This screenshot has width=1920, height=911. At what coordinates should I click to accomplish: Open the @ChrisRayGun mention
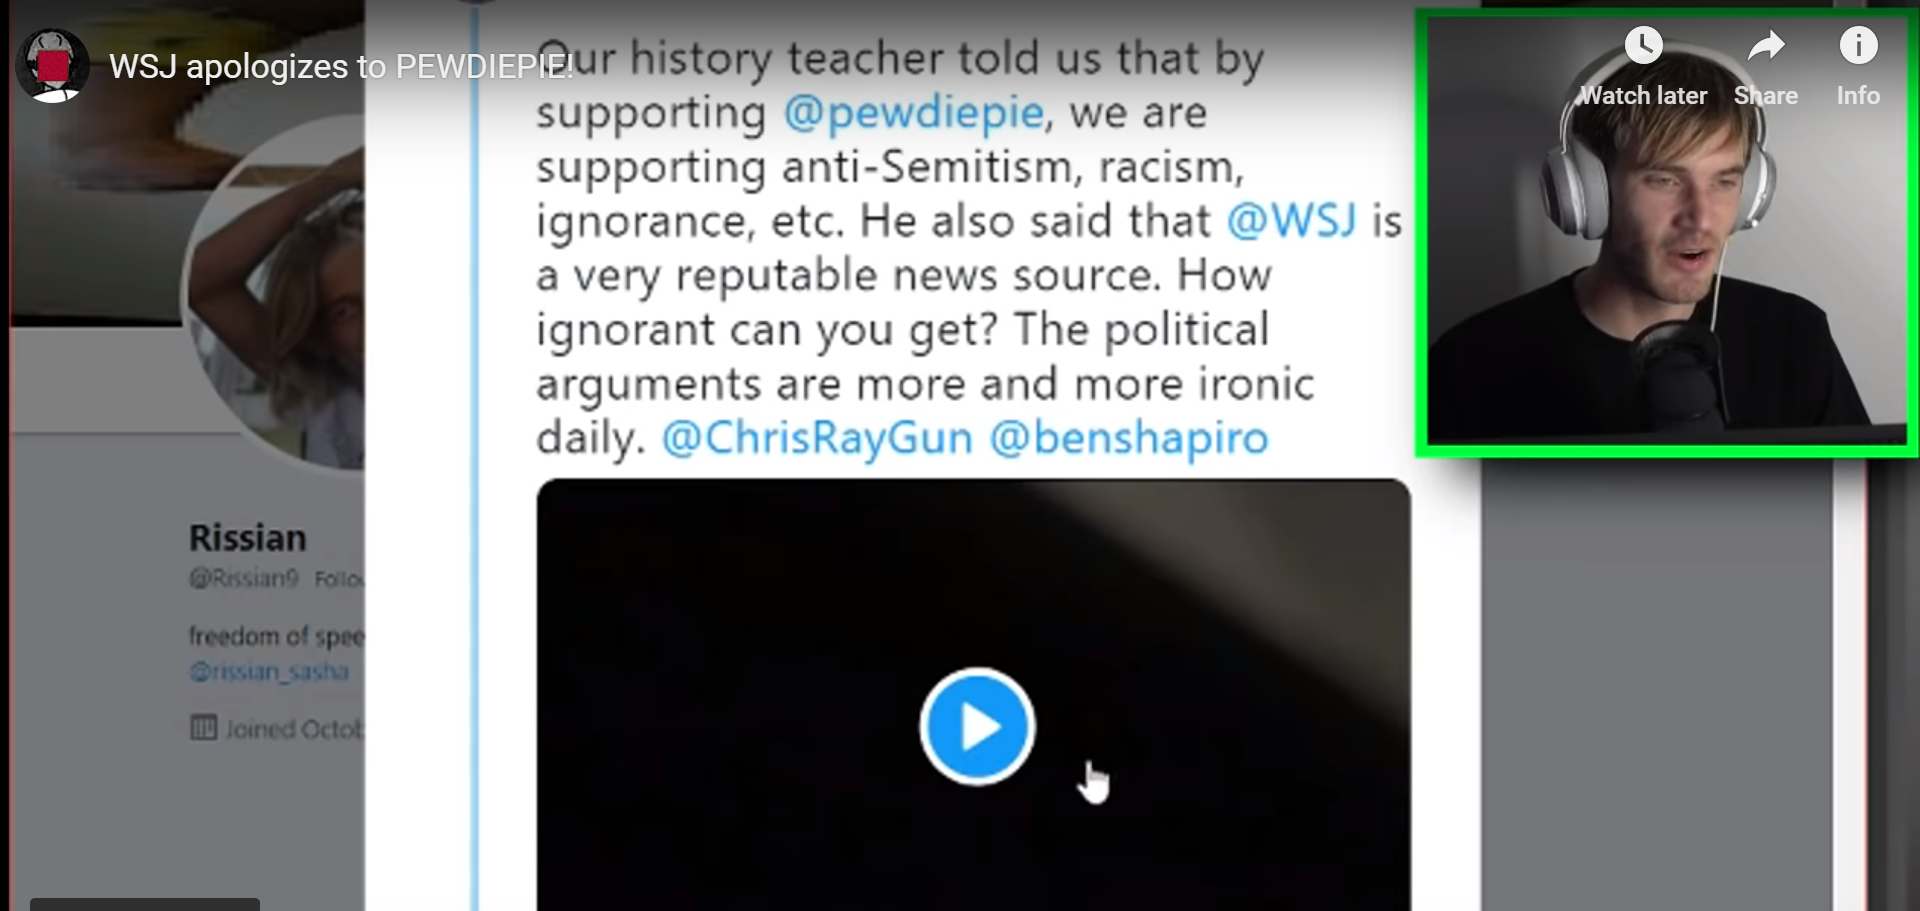click(817, 438)
